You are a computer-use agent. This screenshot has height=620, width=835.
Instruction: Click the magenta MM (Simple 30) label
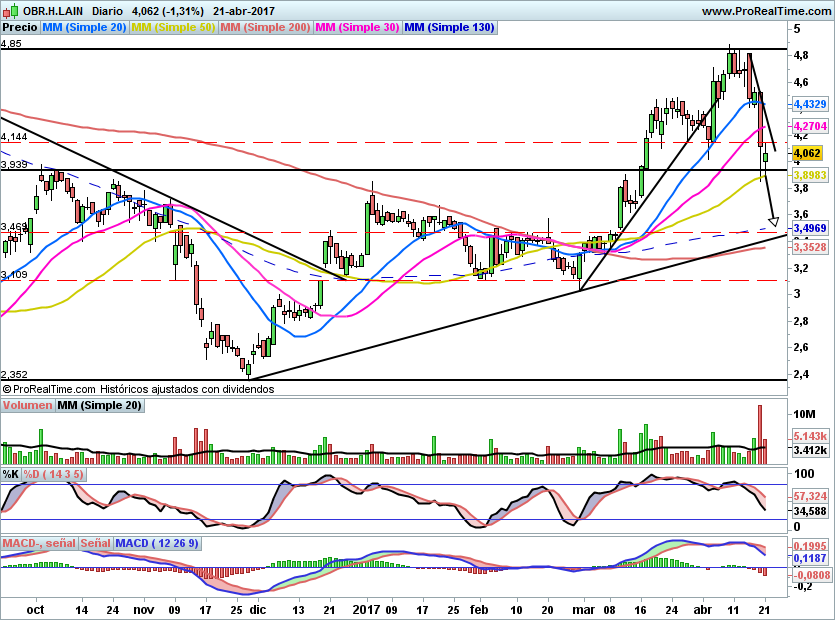tap(357, 28)
